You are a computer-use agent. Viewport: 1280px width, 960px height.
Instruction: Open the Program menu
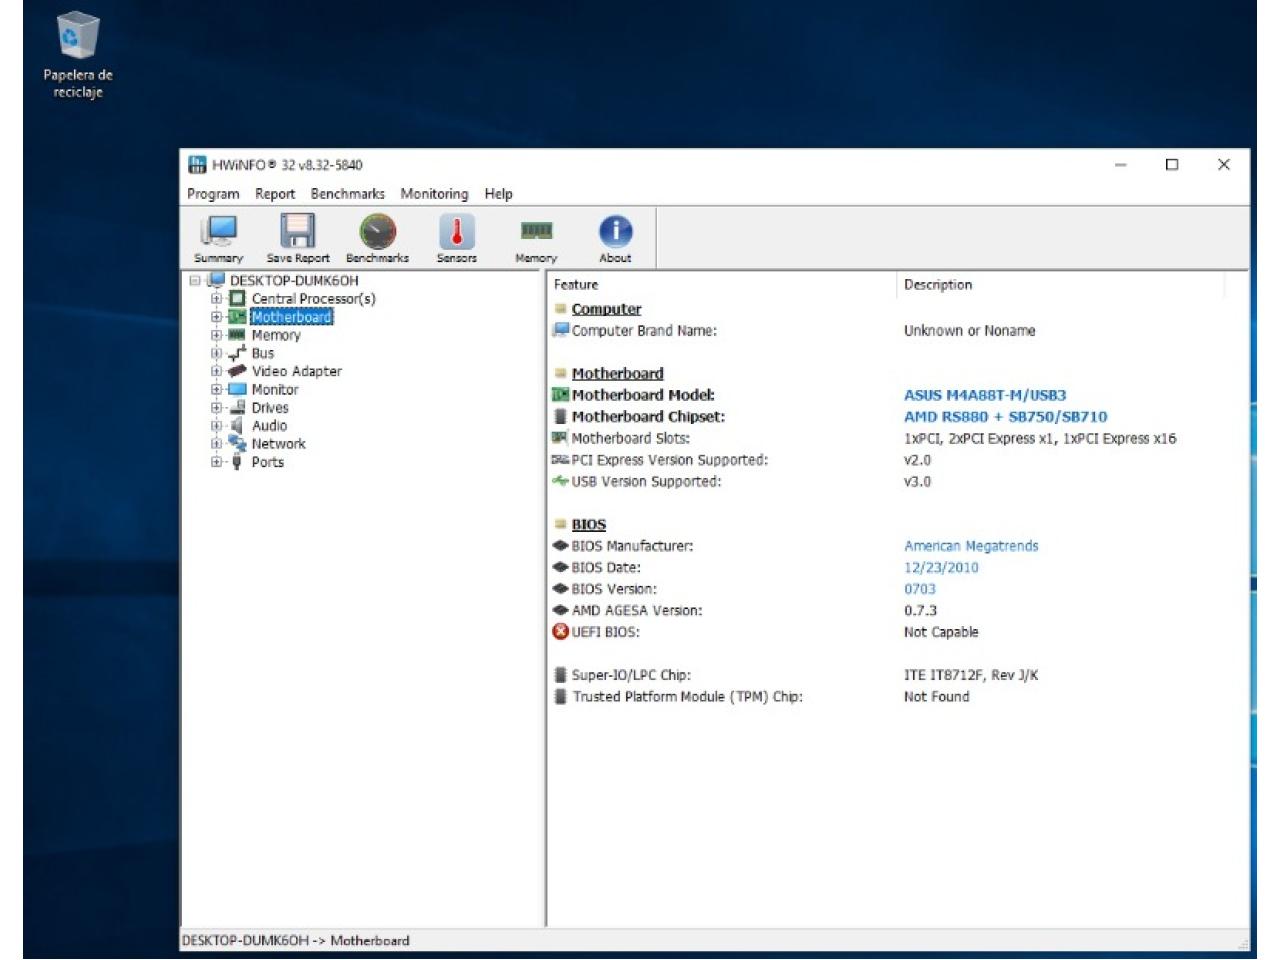[213, 194]
